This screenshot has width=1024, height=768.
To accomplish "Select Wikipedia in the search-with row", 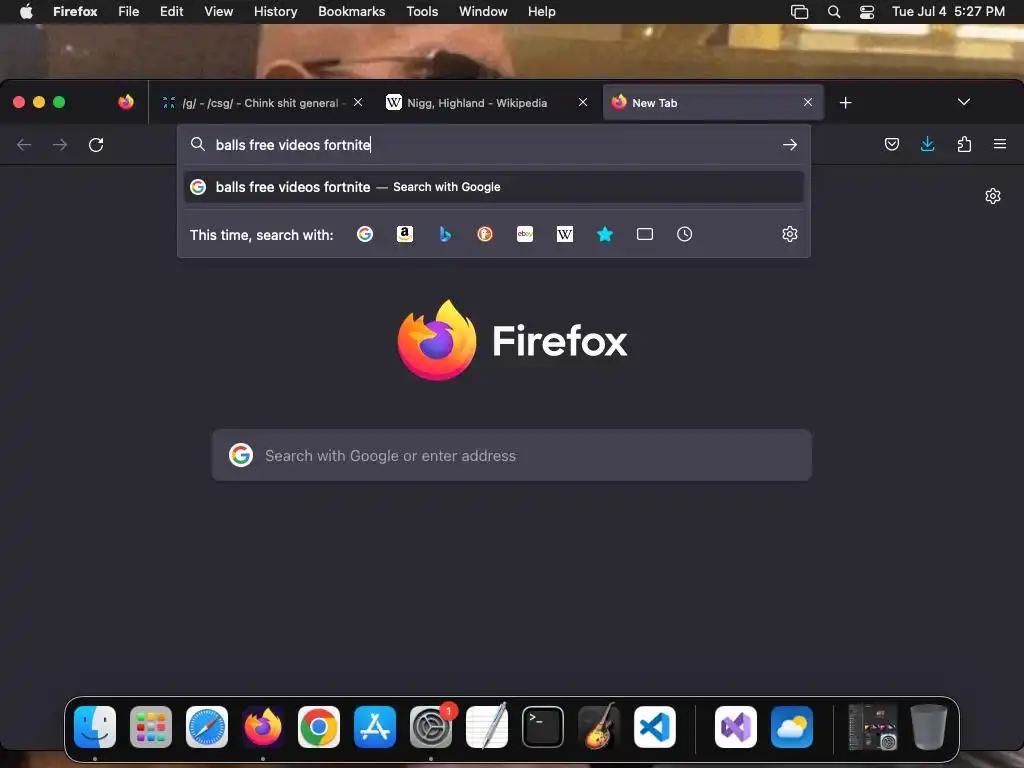I will pyautogui.click(x=565, y=234).
